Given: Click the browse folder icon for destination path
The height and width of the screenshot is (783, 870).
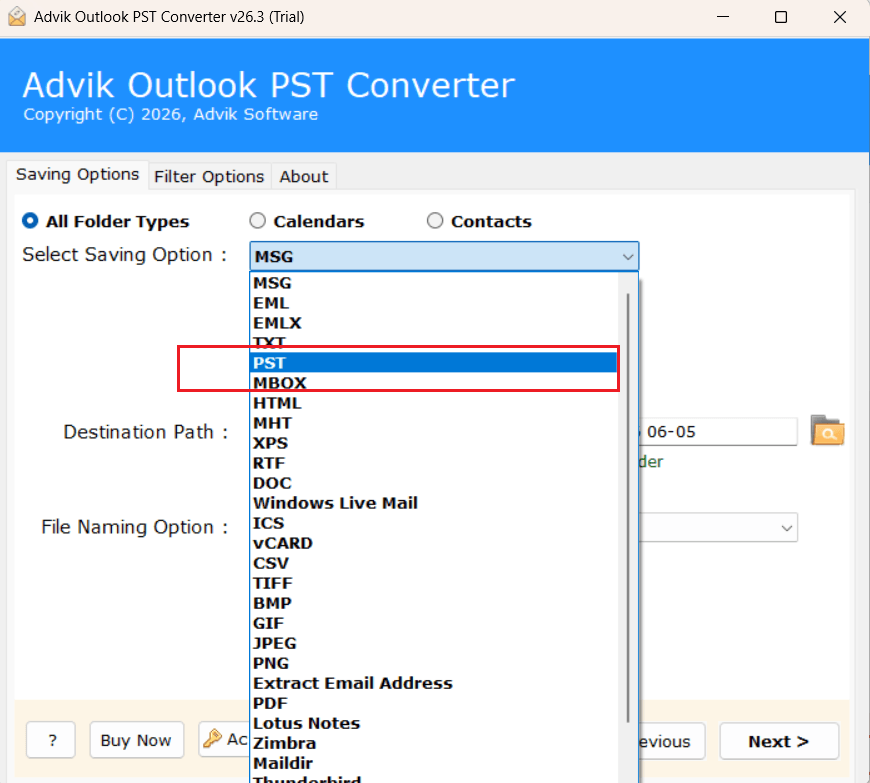Looking at the screenshot, I should click(827, 431).
